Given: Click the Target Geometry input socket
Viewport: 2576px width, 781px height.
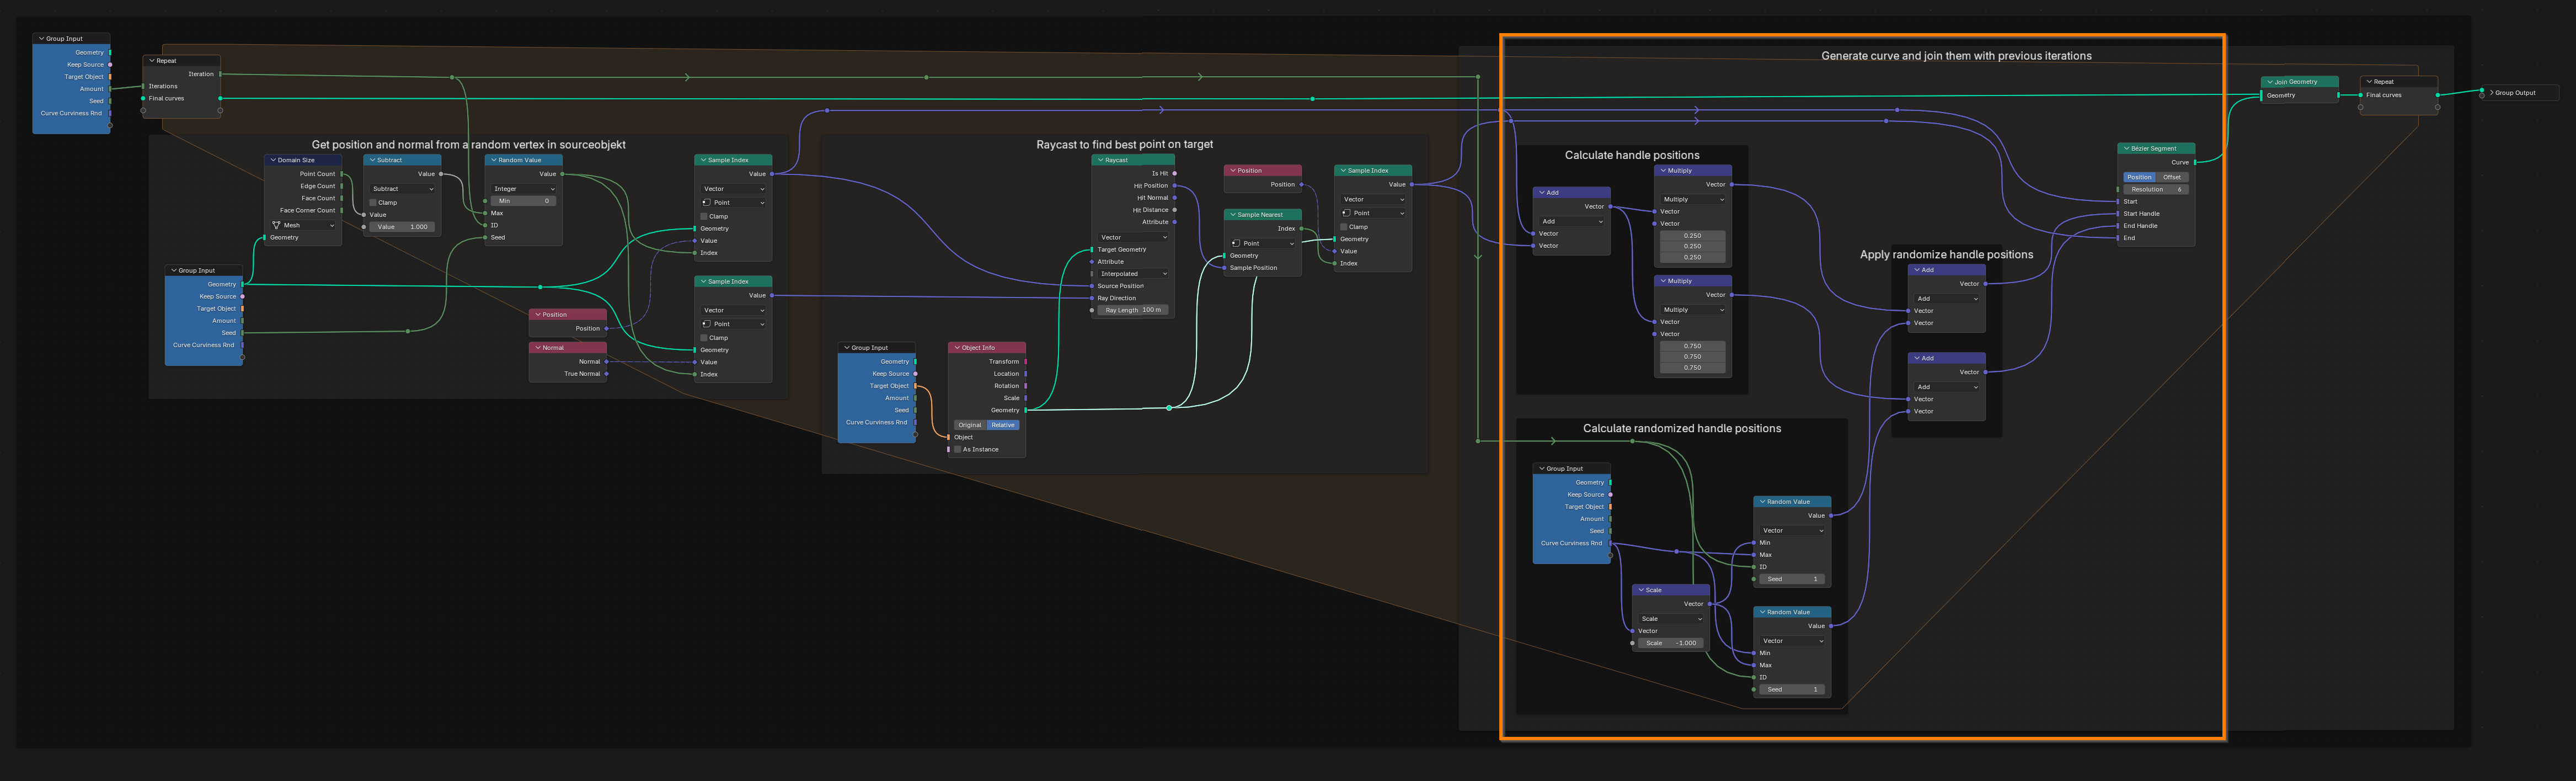Looking at the screenshot, I should pos(1092,250).
